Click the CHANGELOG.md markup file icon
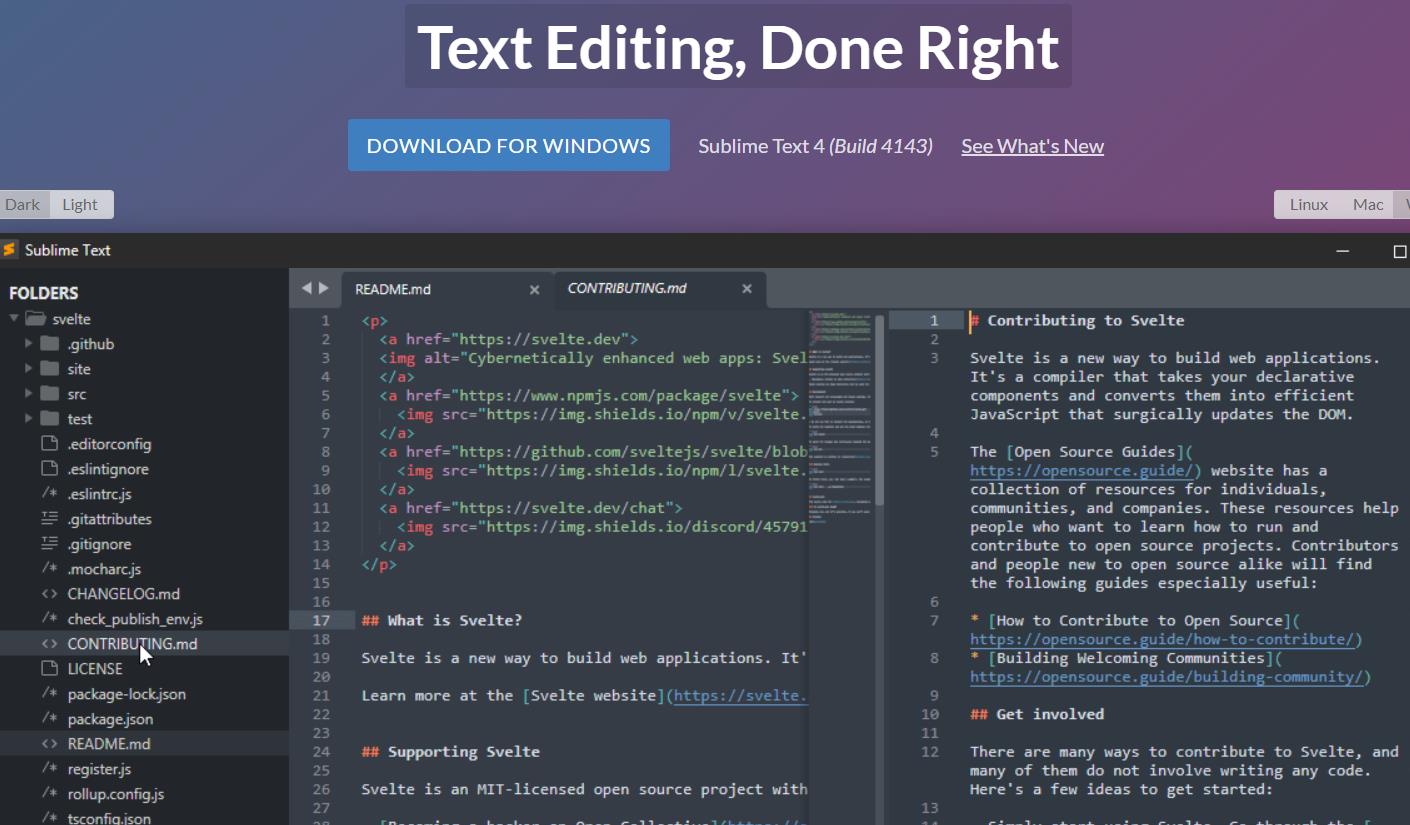Viewport: 1410px width, 825px height. 50,594
